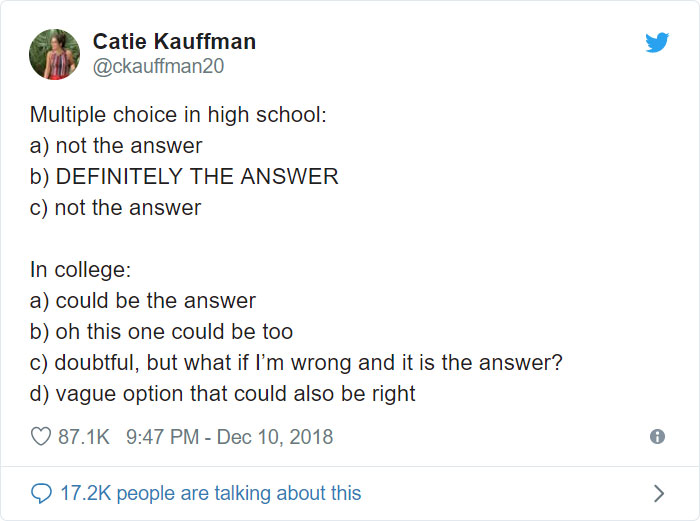
Task: Open "17.2K people are talking about this"
Action: [x=210, y=493]
